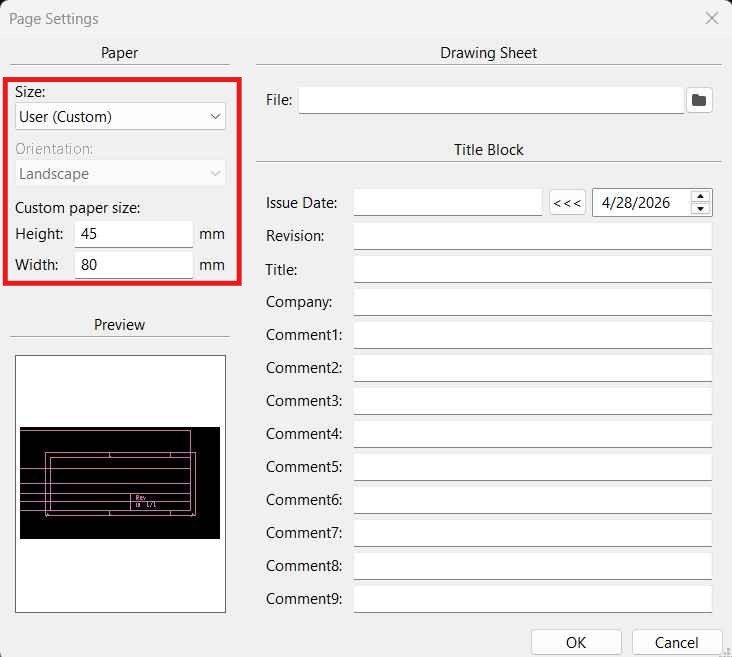Open the Orientation Landscape dropdown
Screen dimensions: 732x657
(120, 174)
